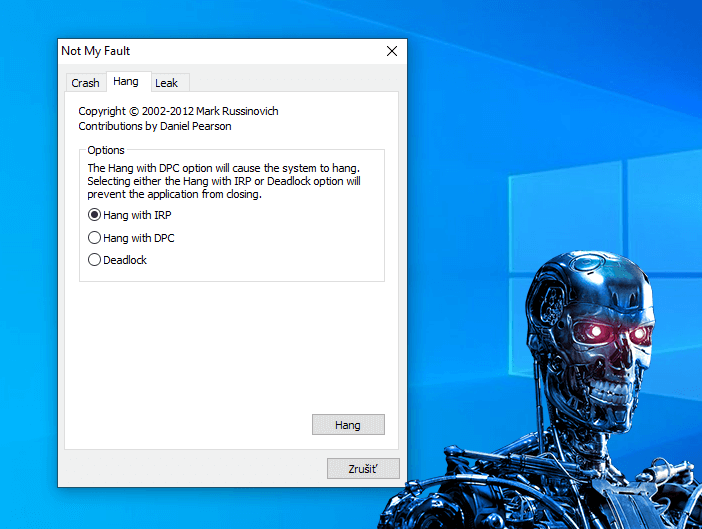Choose the Hang with DPC radio circle
702x529 pixels.
(95, 238)
